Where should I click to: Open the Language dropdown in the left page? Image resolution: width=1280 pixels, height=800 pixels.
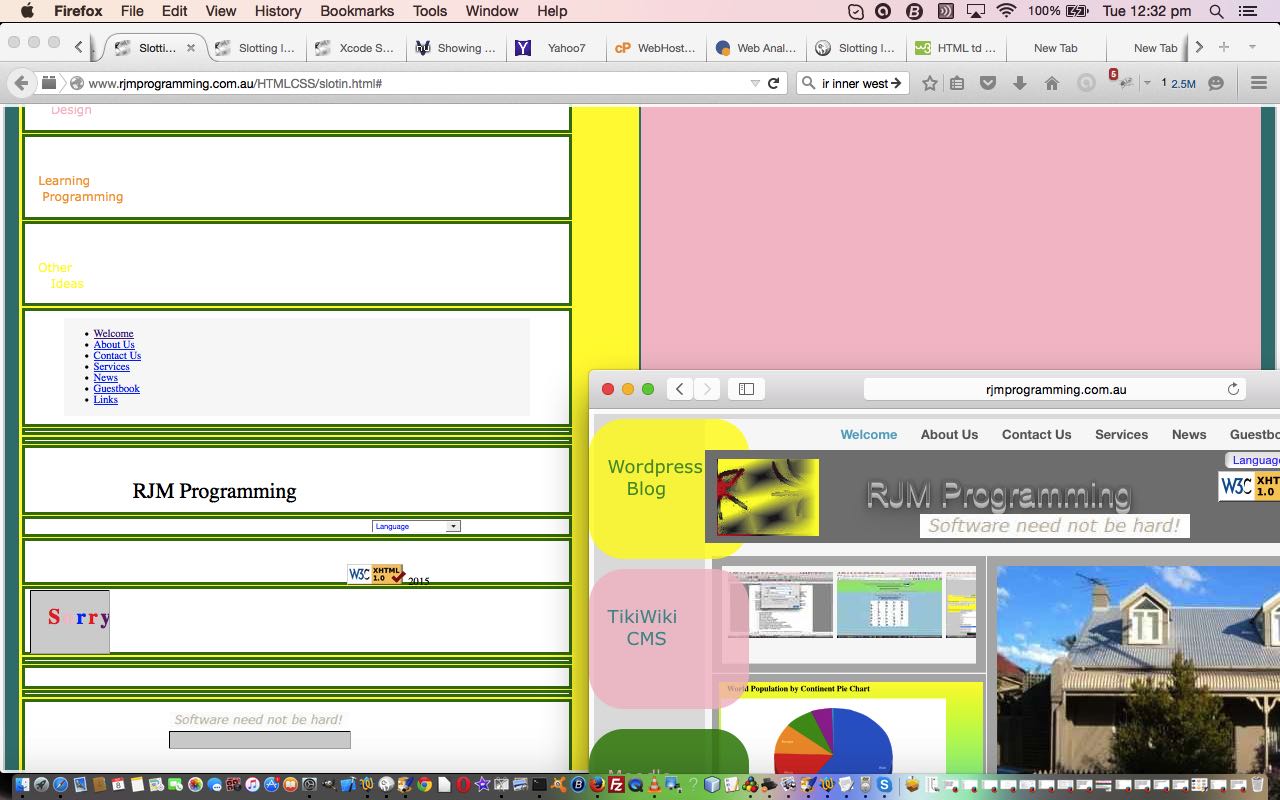coord(416,526)
